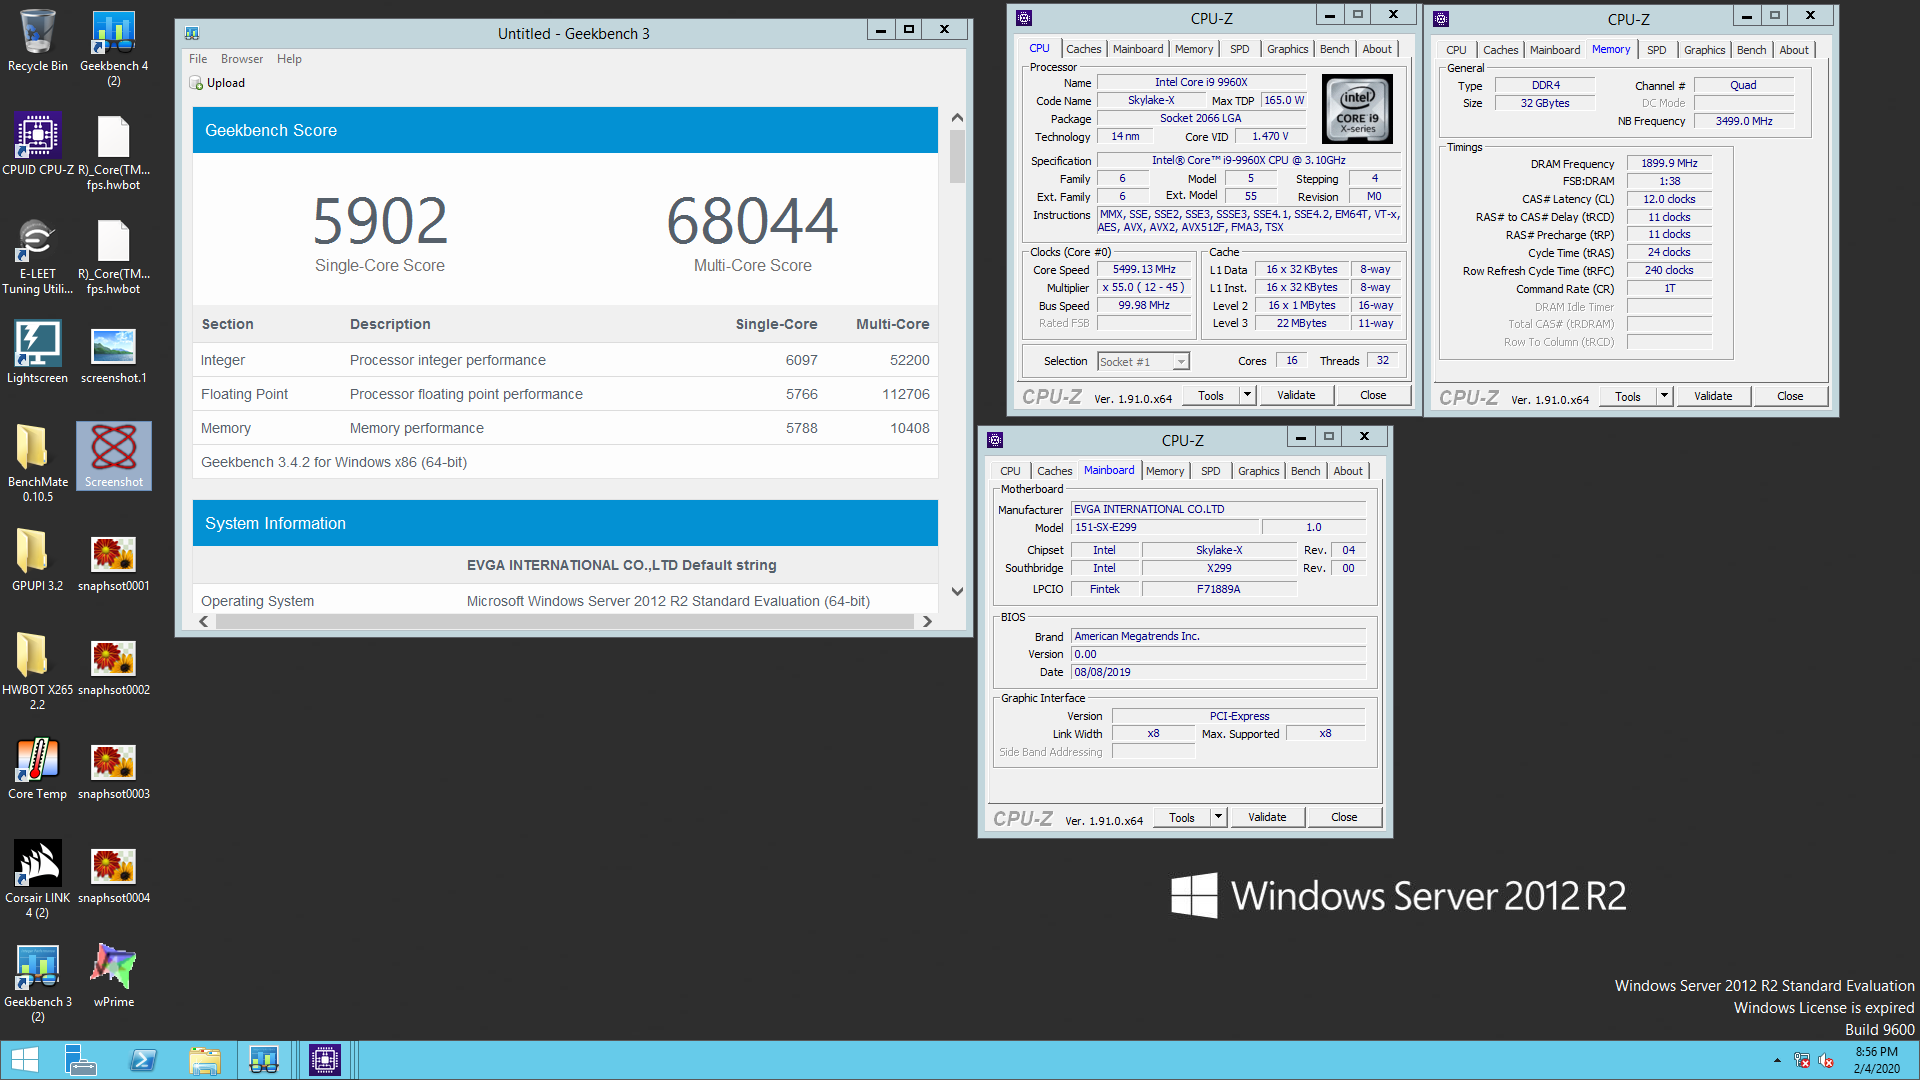This screenshot has height=1080, width=1920.
Task: Switch to Caches tab in CPU window
Action: pyautogui.click(x=1083, y=49)
